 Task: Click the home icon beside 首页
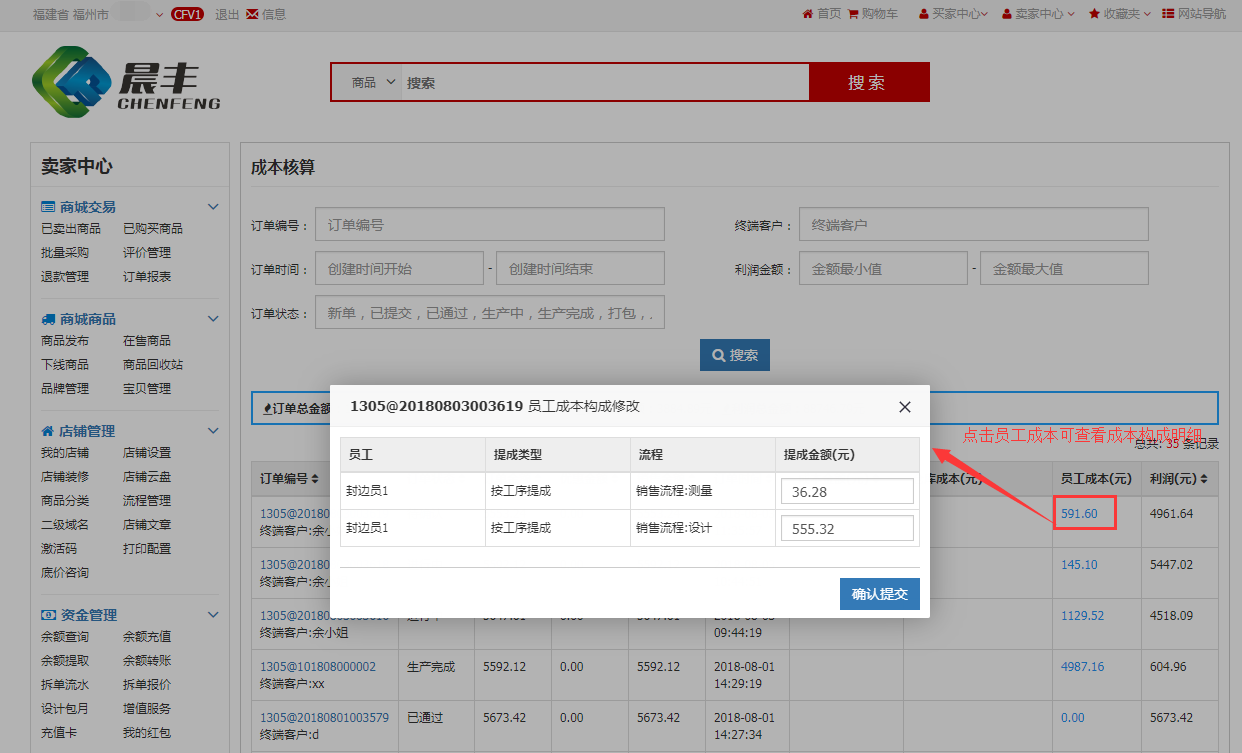[x=808, y=14]
